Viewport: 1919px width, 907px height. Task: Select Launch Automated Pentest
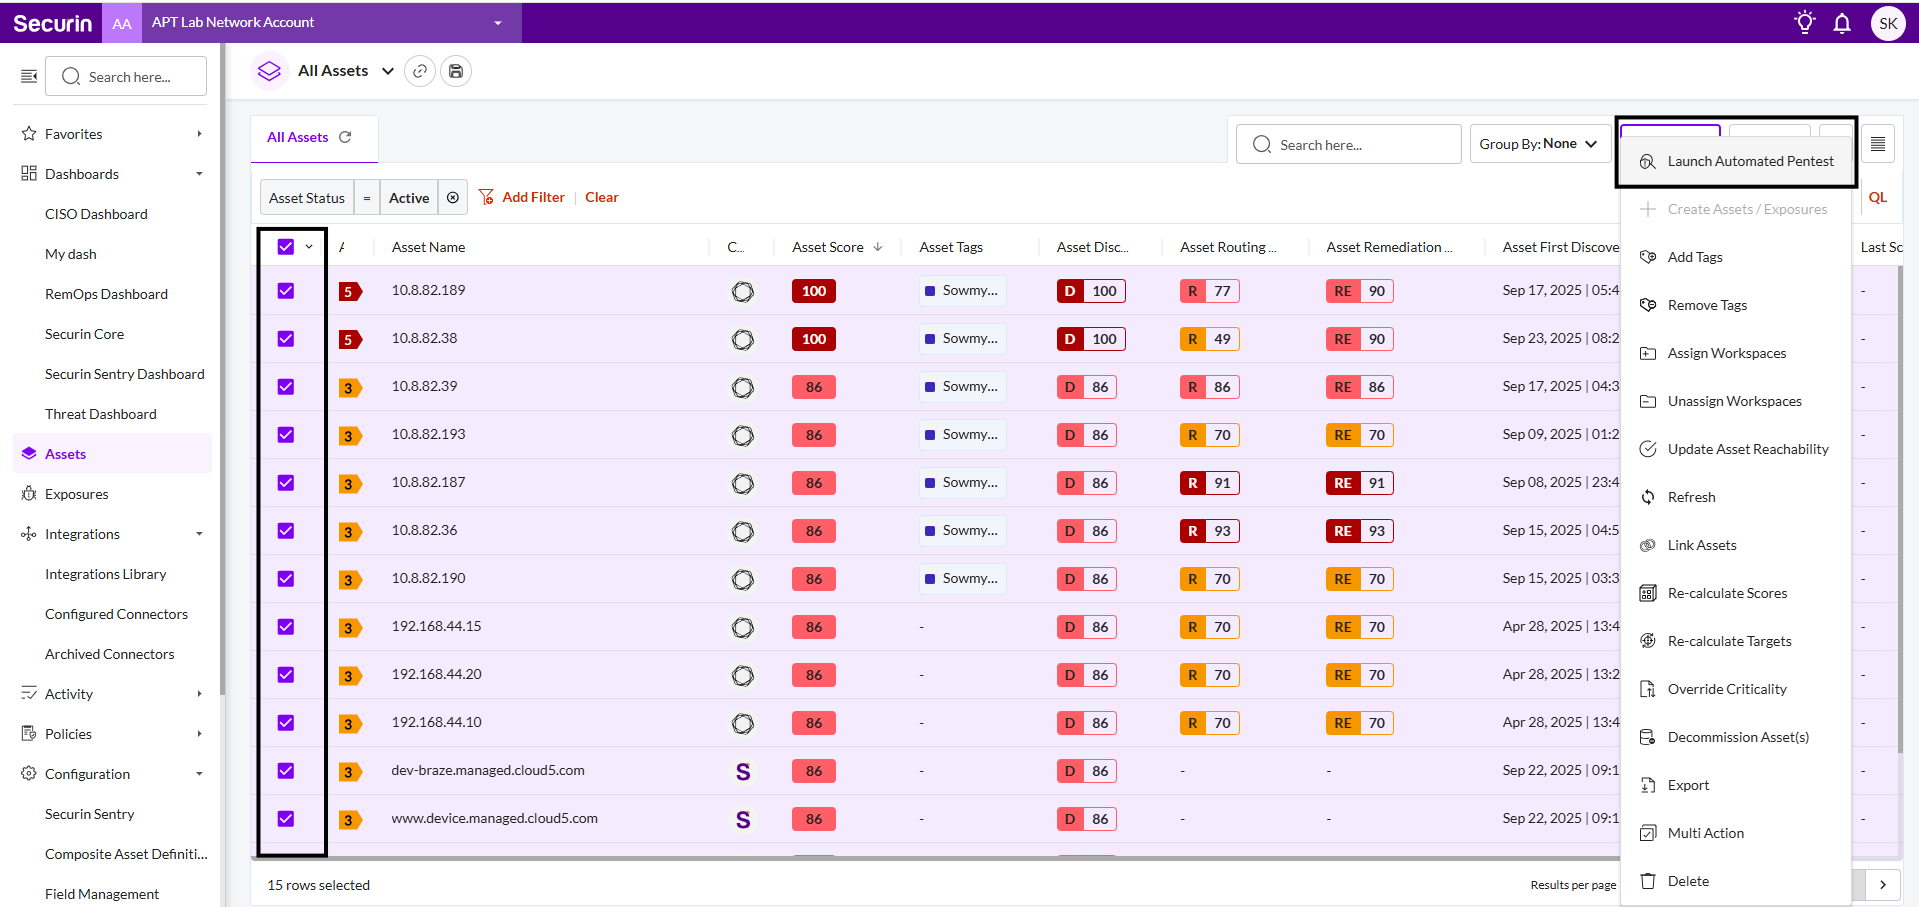pyautogui.click(x=1736, y=161)
